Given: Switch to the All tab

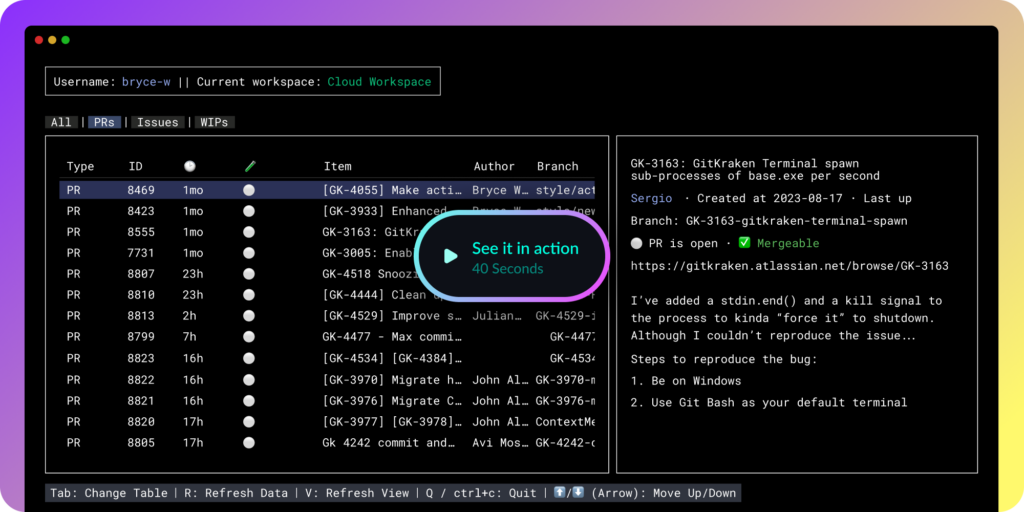Looking at the screenshot, I should point(61,122).
